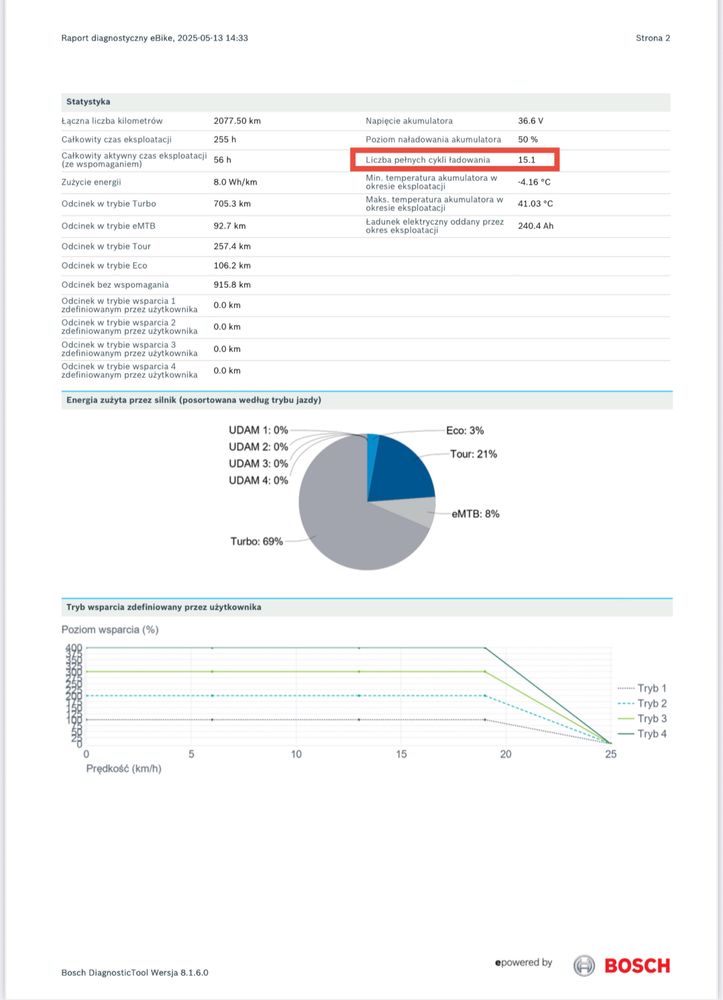This screenshot has height=1000, width=723.
Task: Click the 'eMTB: 8%' pie label
Action: tap(476, 513)
